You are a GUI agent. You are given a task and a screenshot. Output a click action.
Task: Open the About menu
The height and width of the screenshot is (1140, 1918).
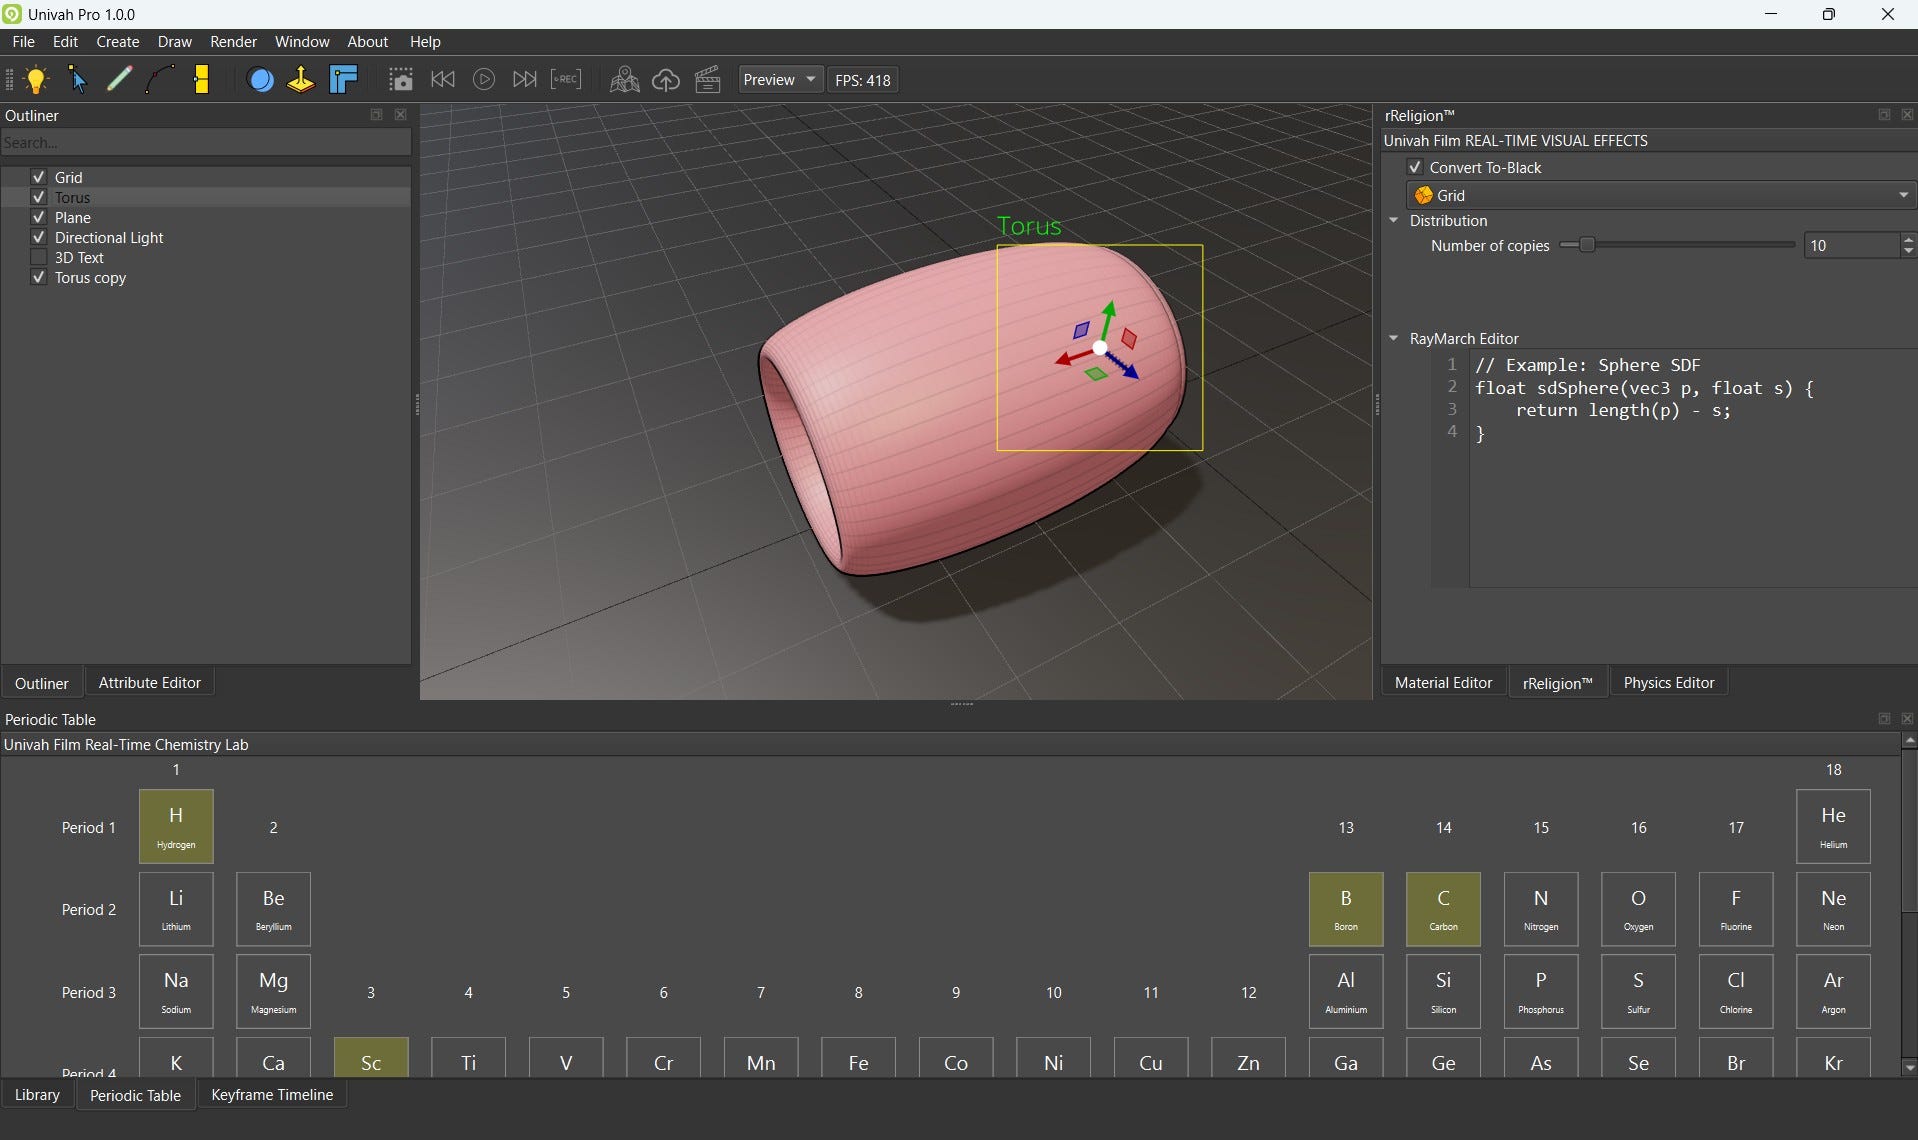[368, 42]
